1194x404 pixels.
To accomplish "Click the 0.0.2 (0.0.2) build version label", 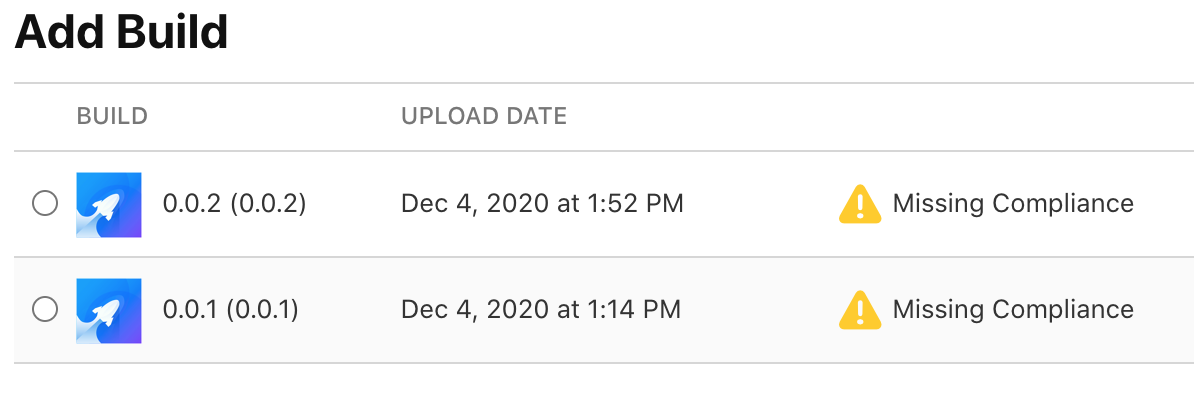I will point(234,204).
